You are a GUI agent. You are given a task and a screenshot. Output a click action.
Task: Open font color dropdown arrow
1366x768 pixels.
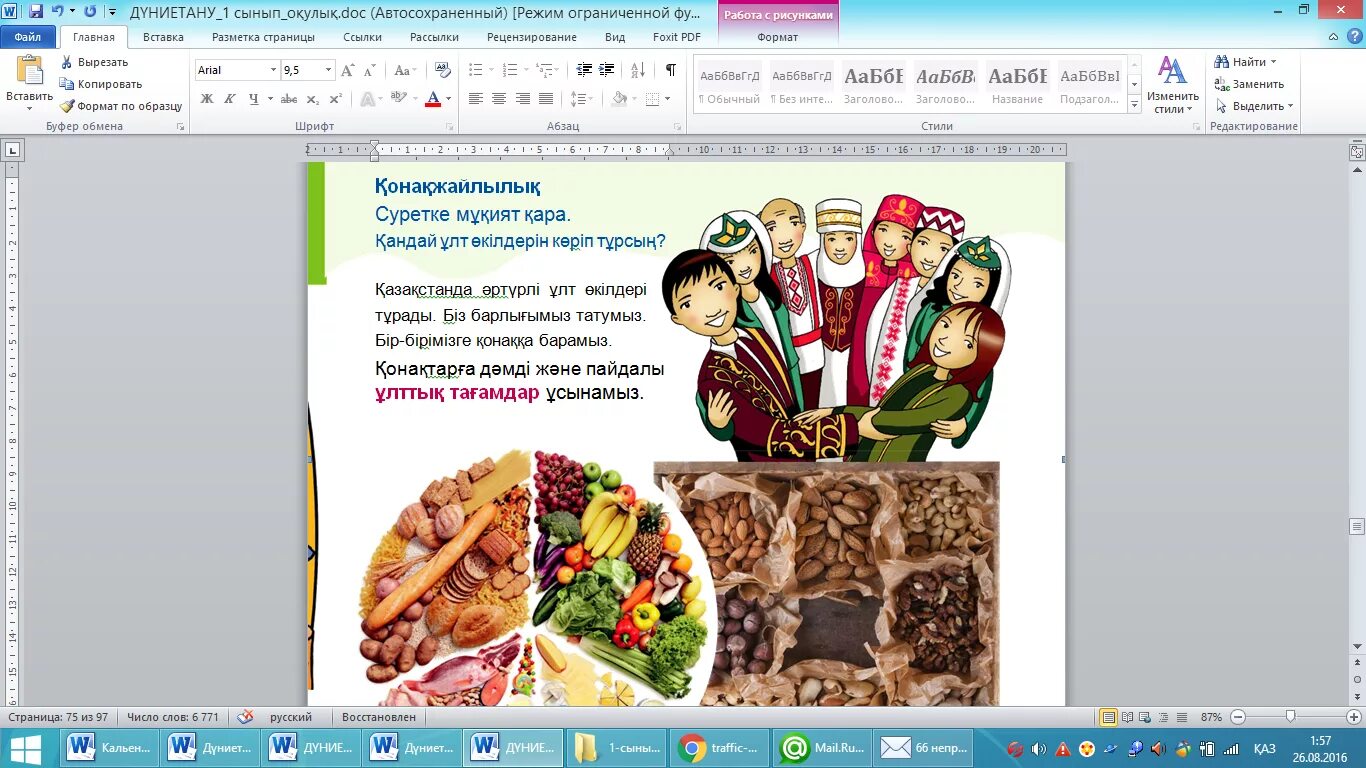(448, 99)
